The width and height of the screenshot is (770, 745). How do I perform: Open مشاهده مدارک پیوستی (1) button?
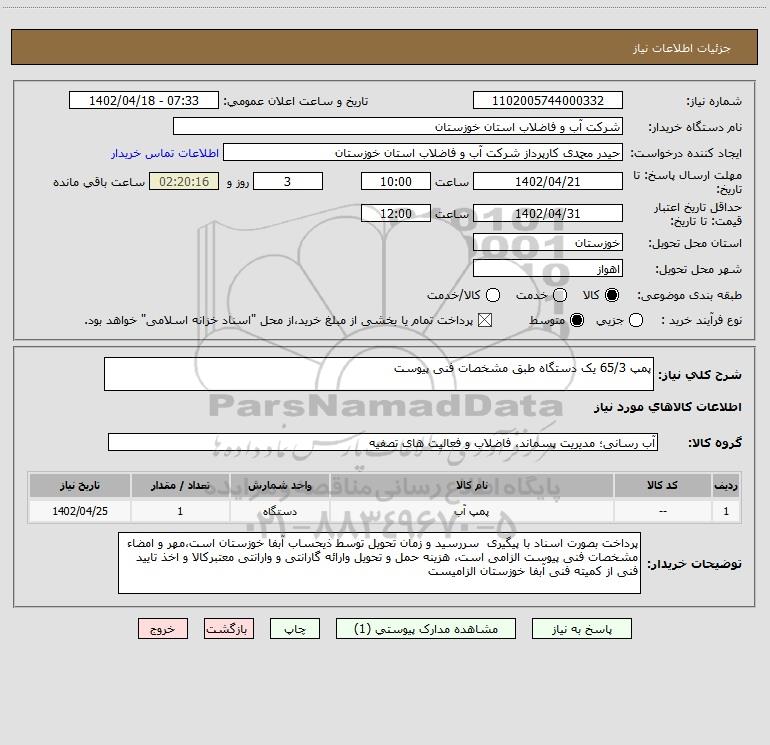426,629
